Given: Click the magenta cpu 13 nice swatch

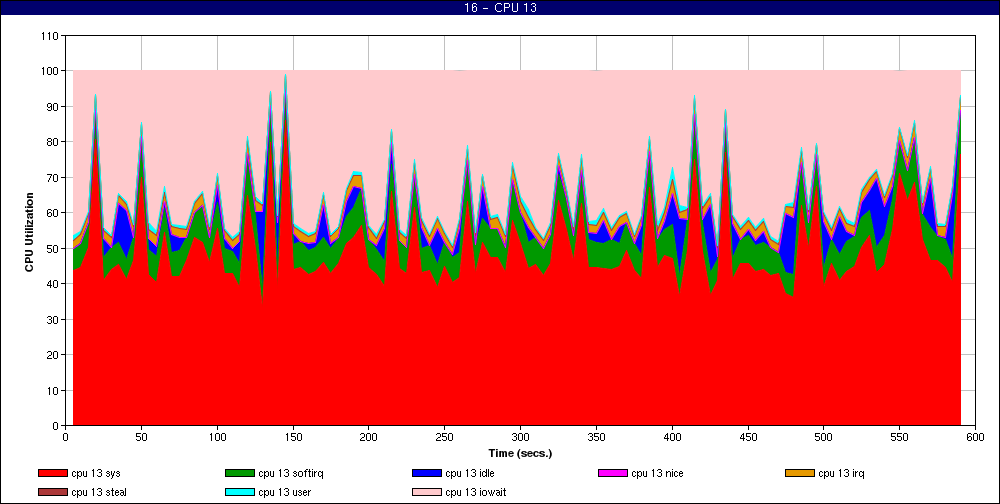Looking at the screenshot, I should 613,473.
